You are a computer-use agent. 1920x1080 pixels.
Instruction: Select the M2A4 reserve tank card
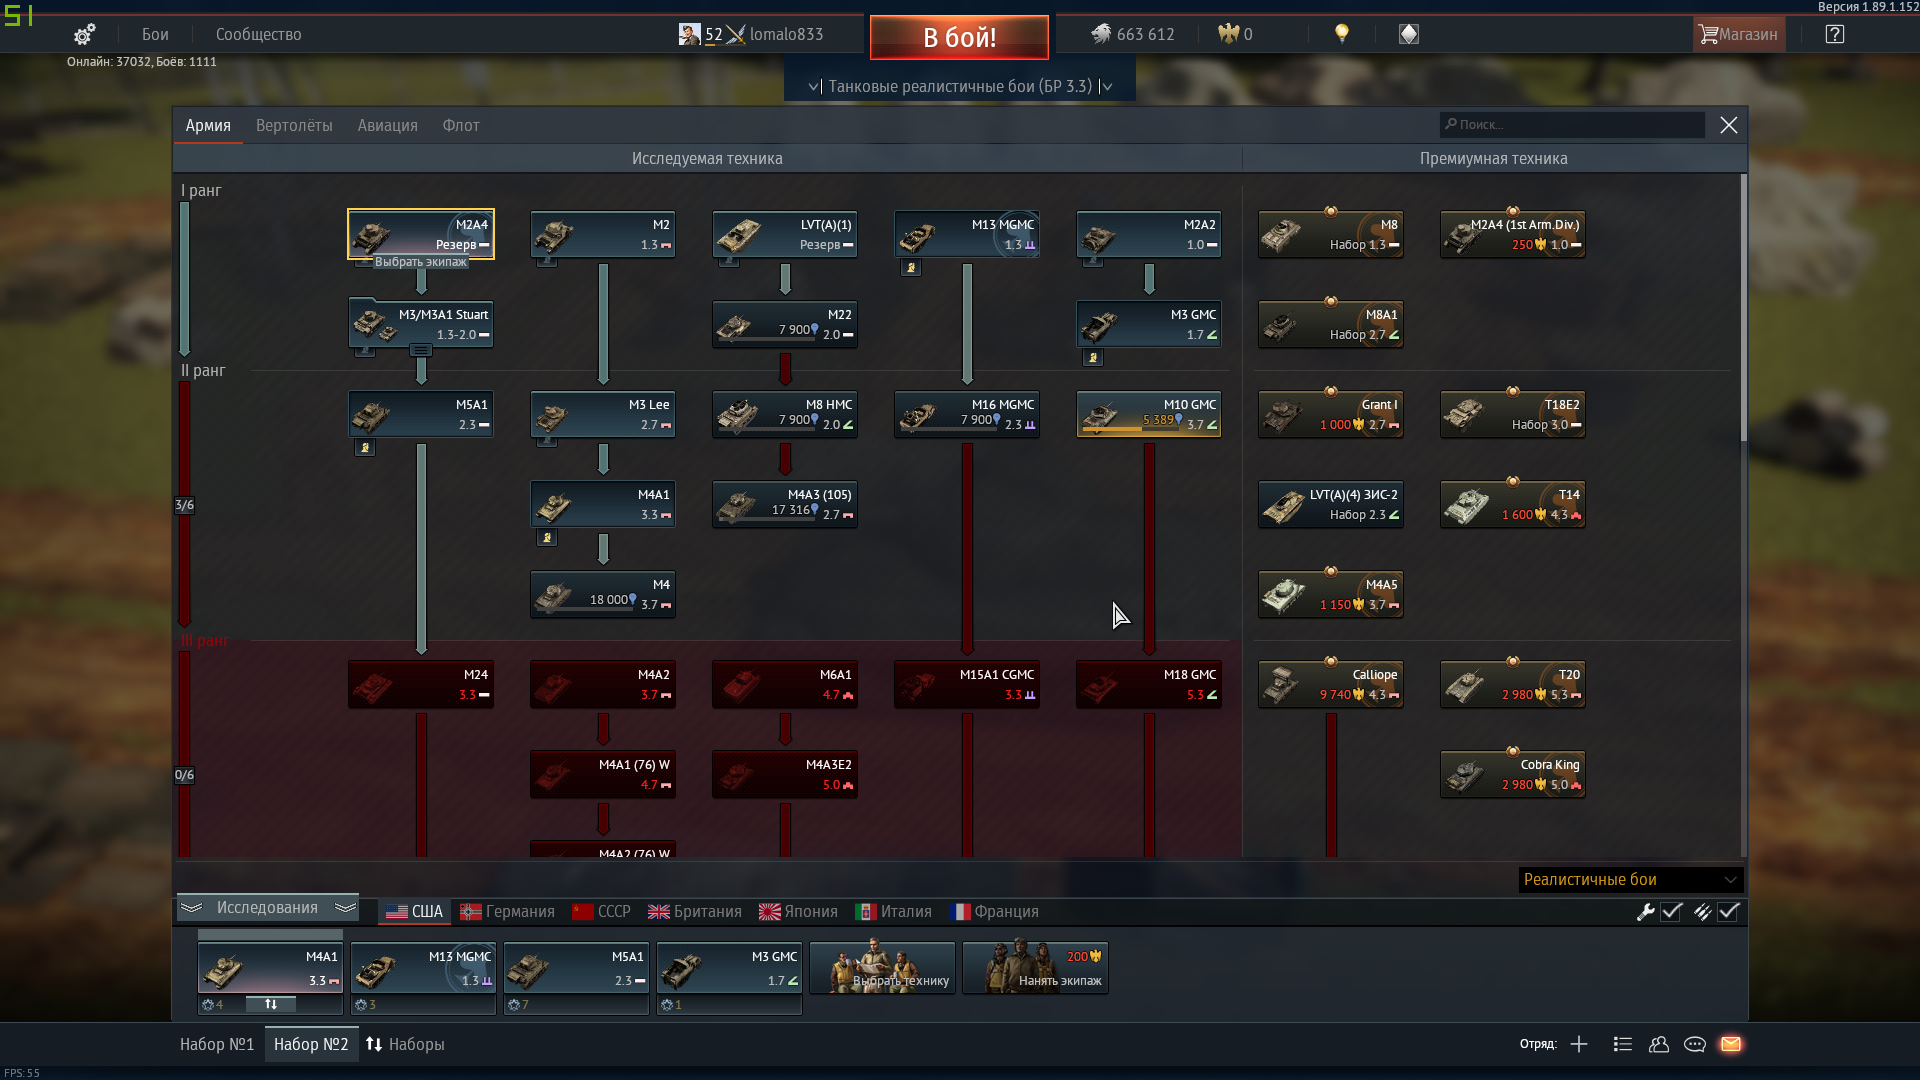(421, 234)
